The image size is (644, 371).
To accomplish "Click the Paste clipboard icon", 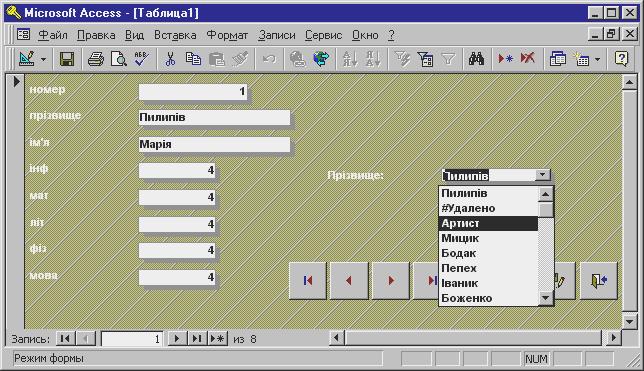I will tap(216, 59).
